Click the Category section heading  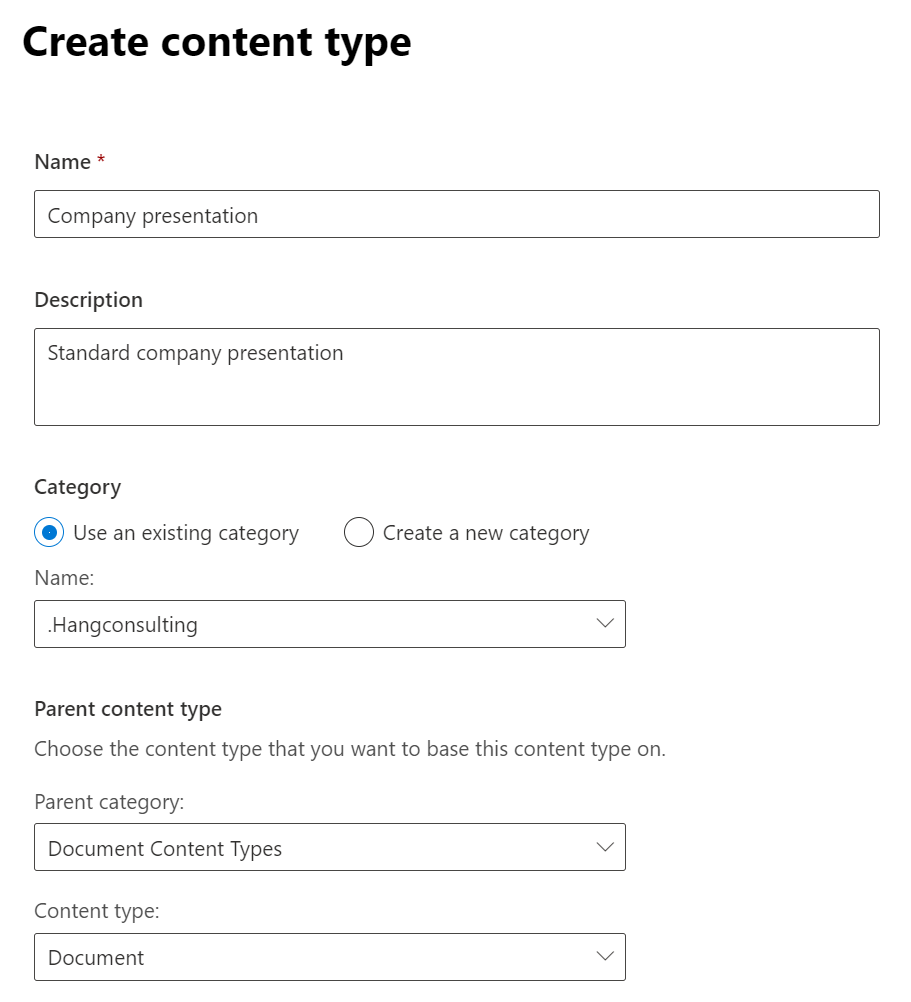[77, 488]
